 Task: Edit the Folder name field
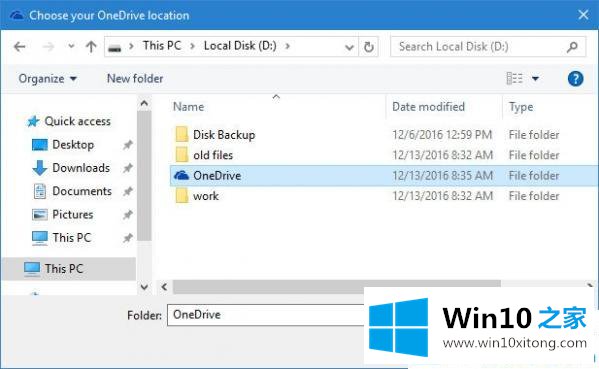(x=266, y=315)
